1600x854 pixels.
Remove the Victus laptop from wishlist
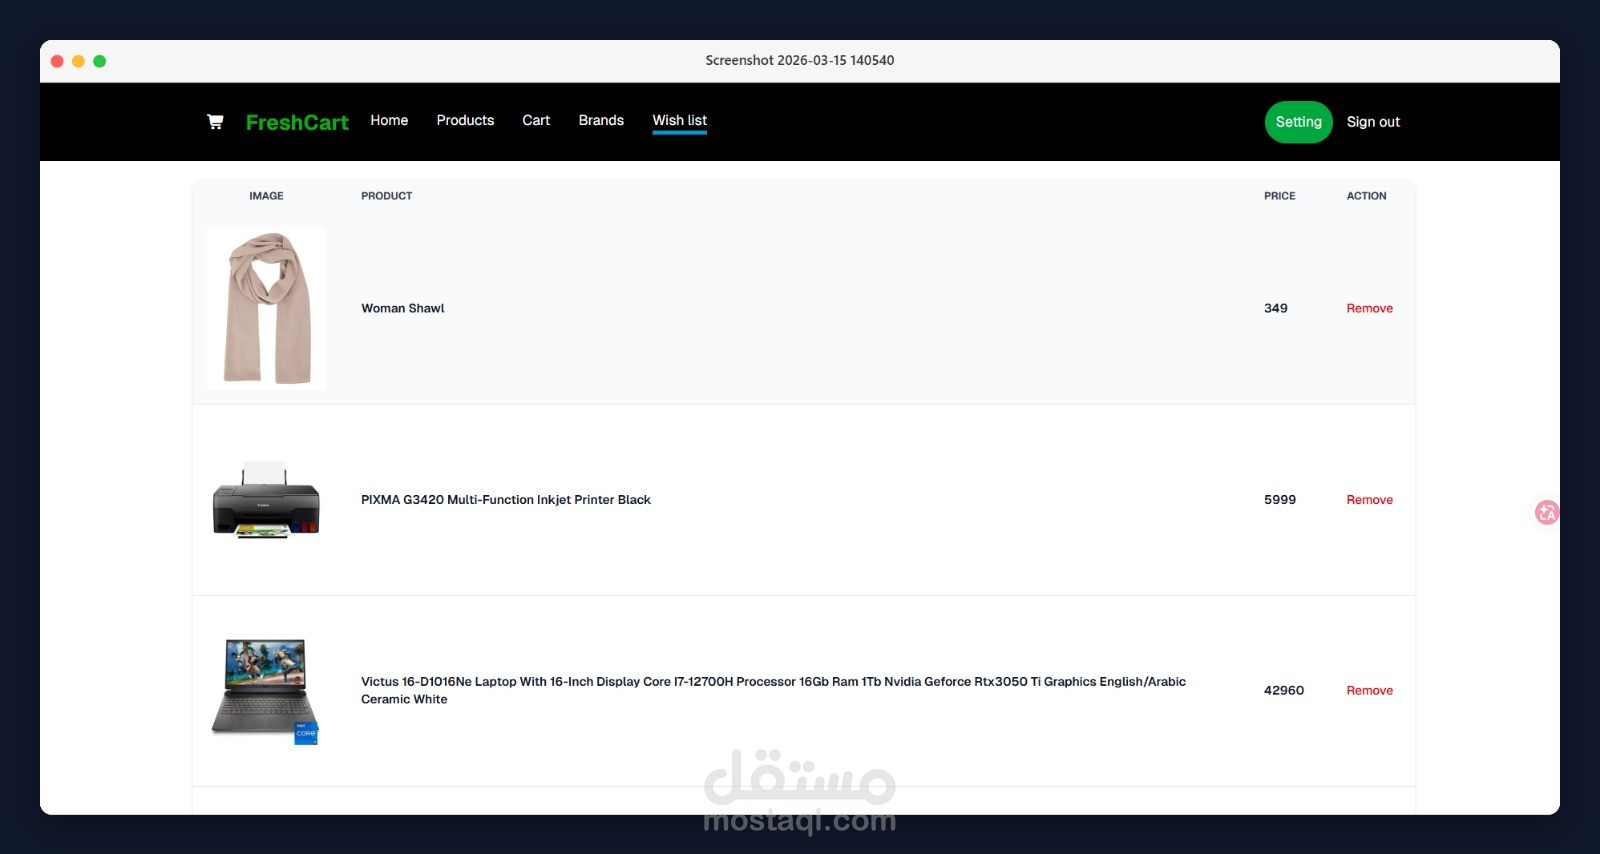pos(1369,691)
